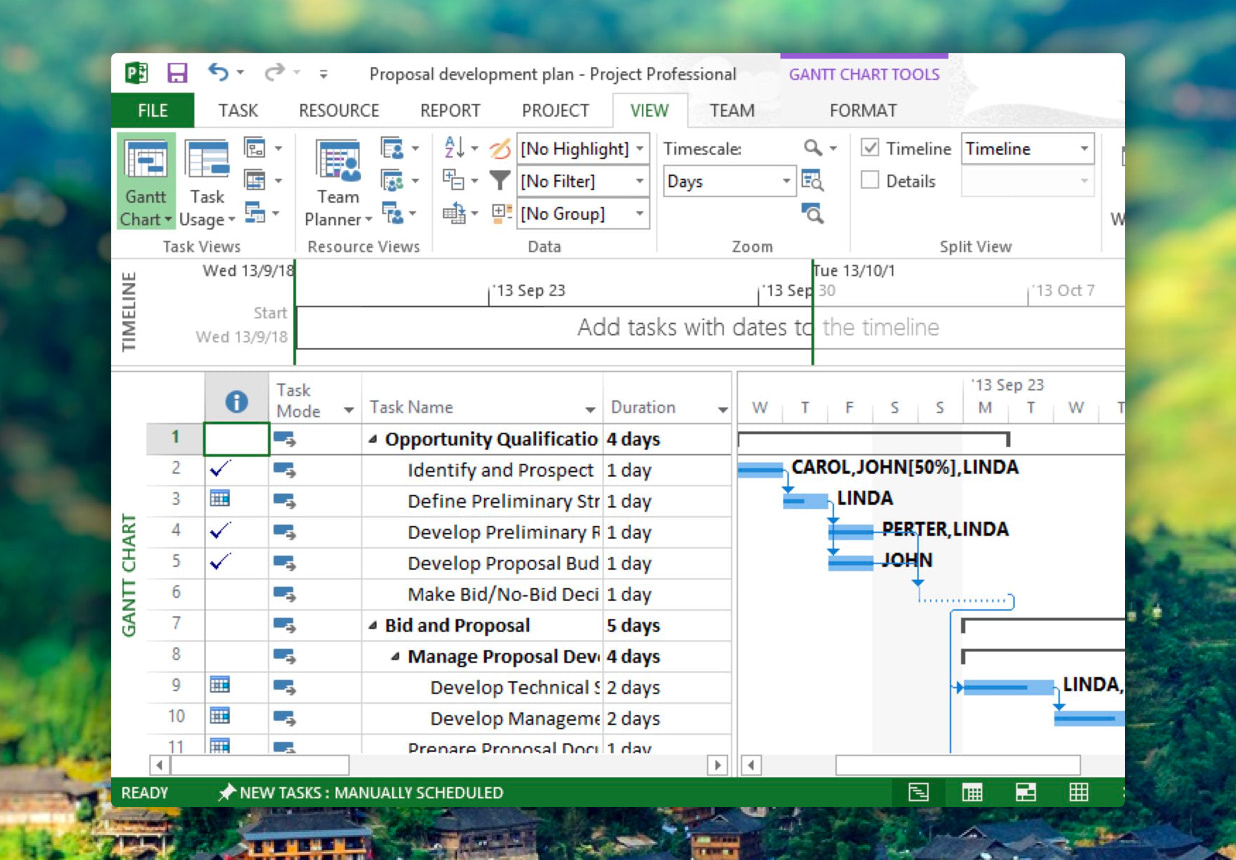Click the Undo arrow icon
The image size is (1236, 860).
pos(218,72)
